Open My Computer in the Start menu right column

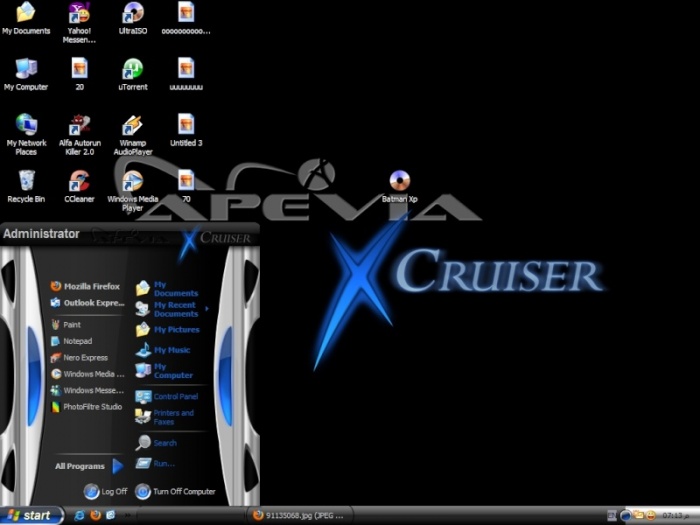tap(164, 371)
